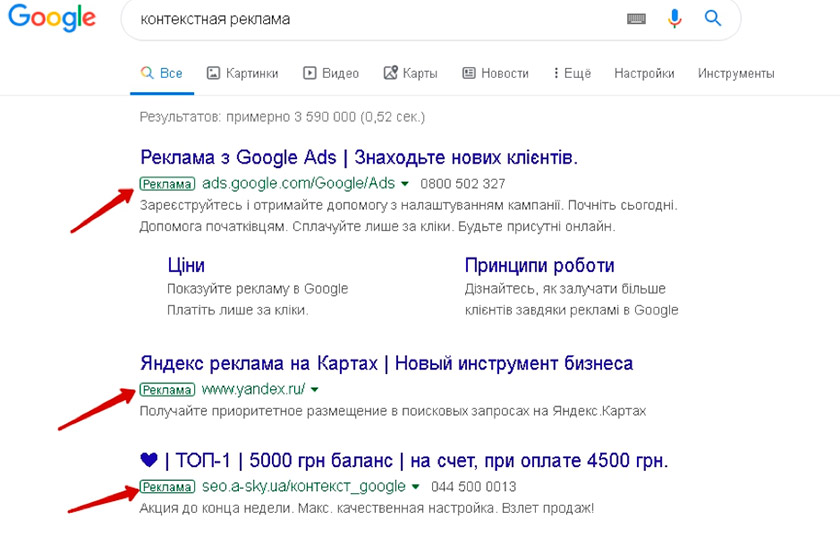The width and height of the screenshot is (840, 537).
Task: Expand dropdown arrow next to www.yandex.ru/
Action: (x=315, y=390)
